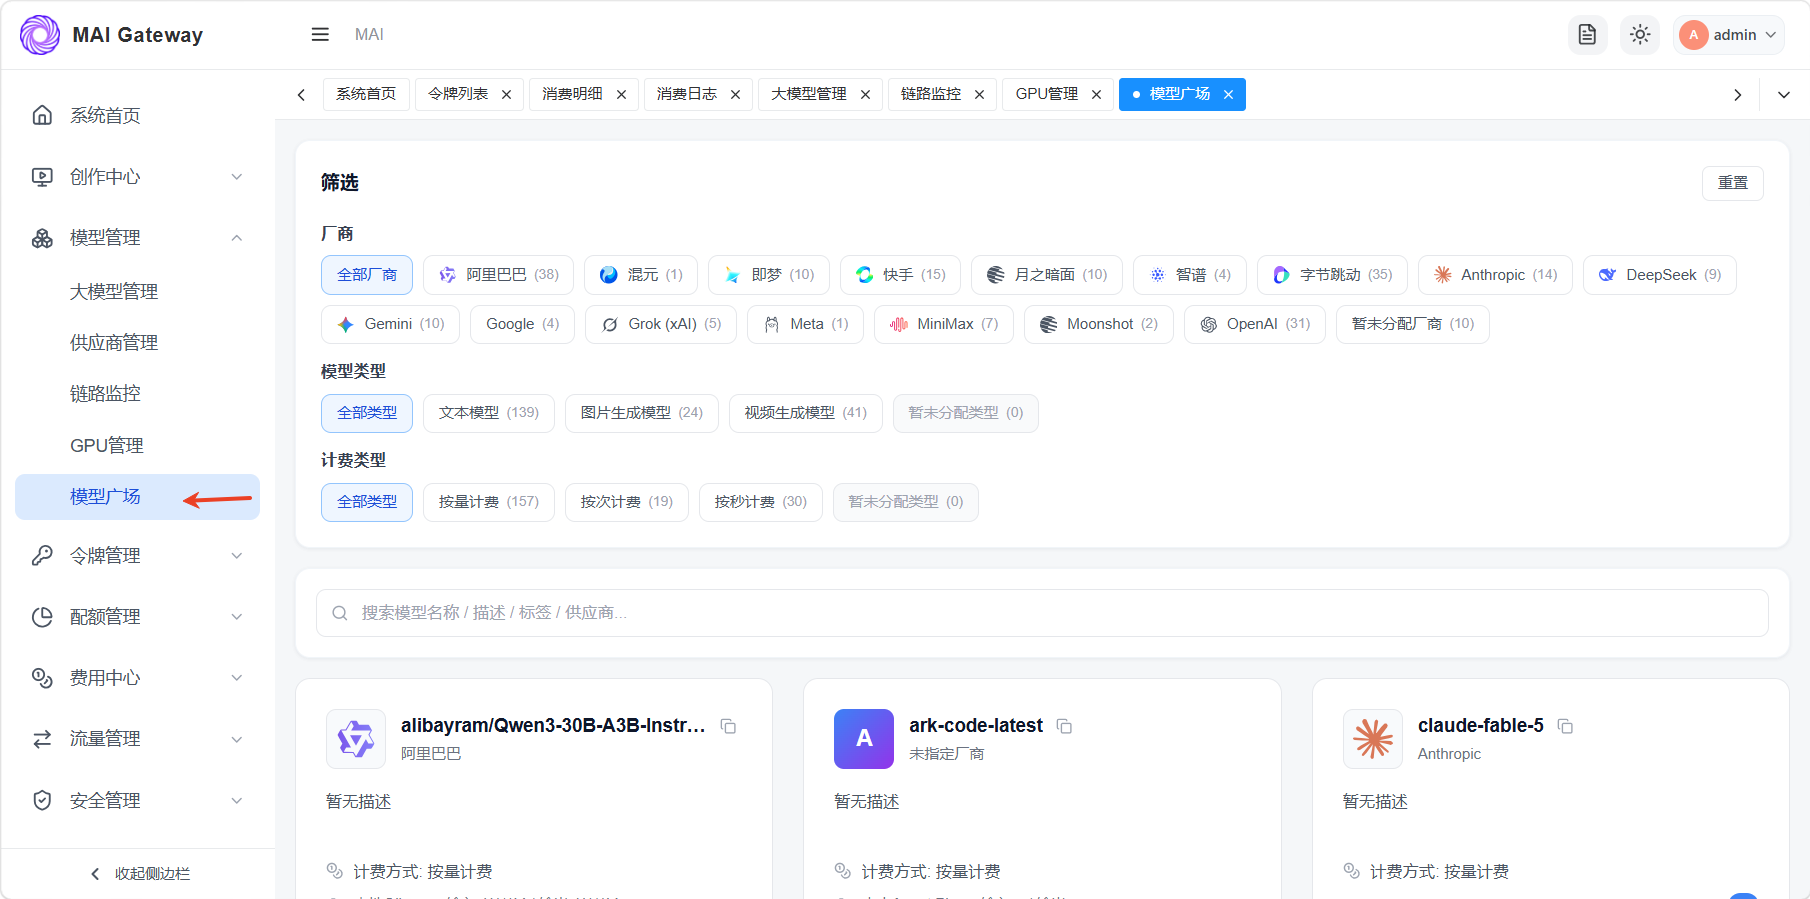Viewport: 1810px width, 899px height.
Task: Toggle the hamburger menu icon
Action: (x=320, y=35)
